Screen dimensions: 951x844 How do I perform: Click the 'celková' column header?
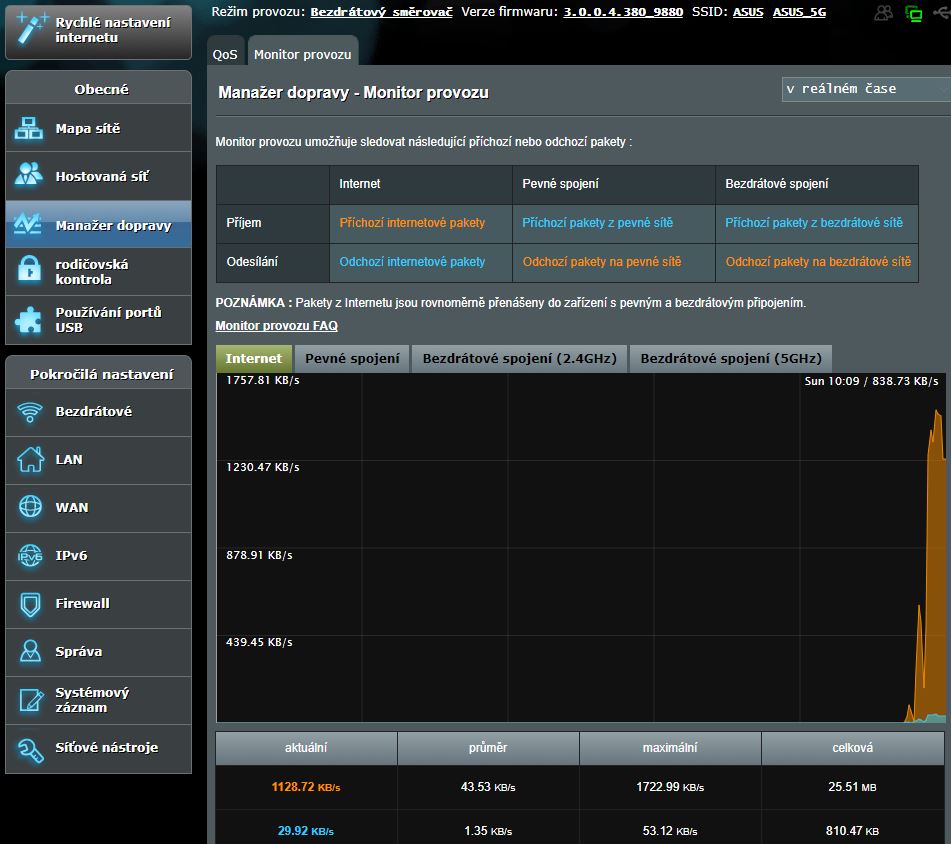[x=852, y=748]
